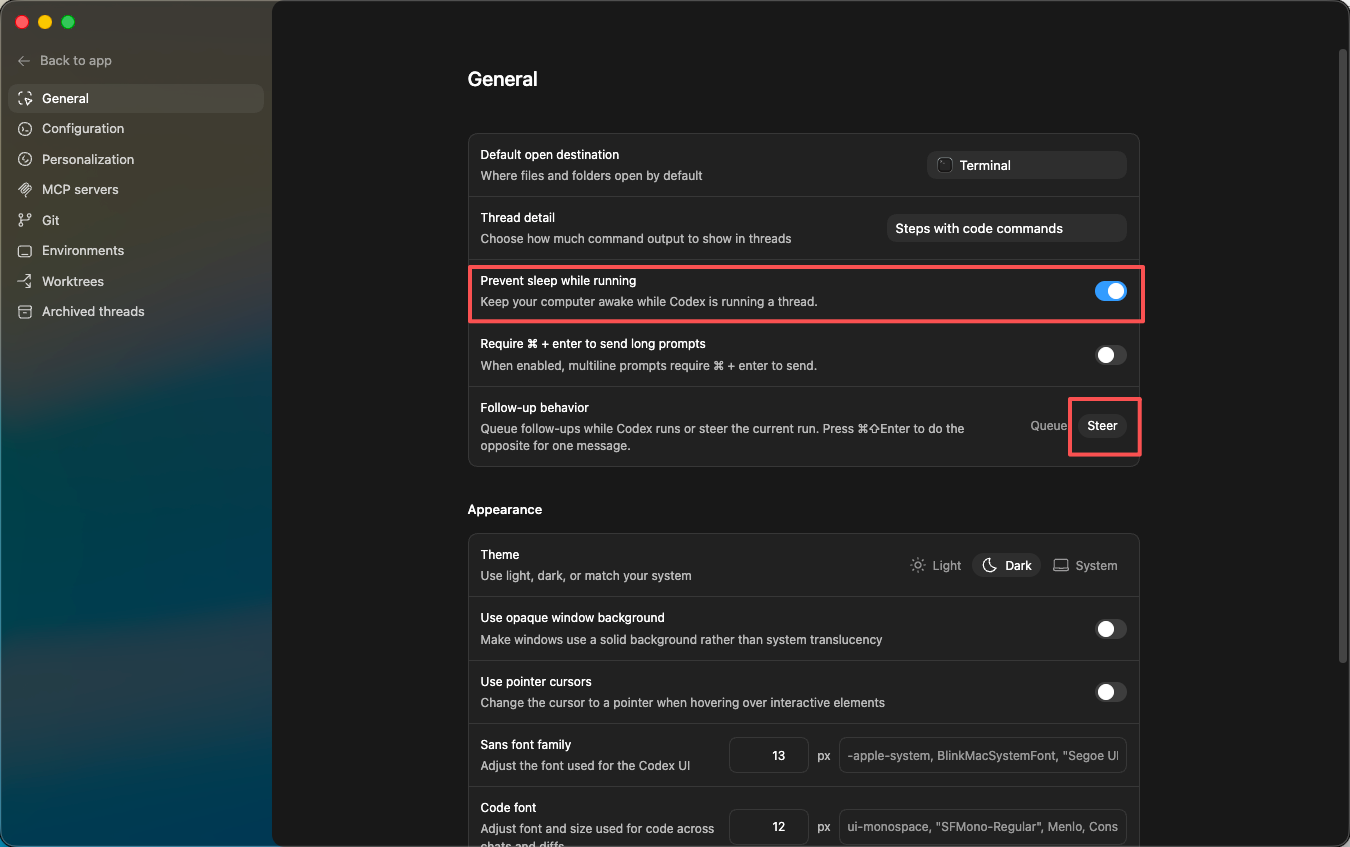The width and height of the screenshot is (1350, 847).
Task: Select Queue follow-up behavior
Action: (x=1048, y=426)
